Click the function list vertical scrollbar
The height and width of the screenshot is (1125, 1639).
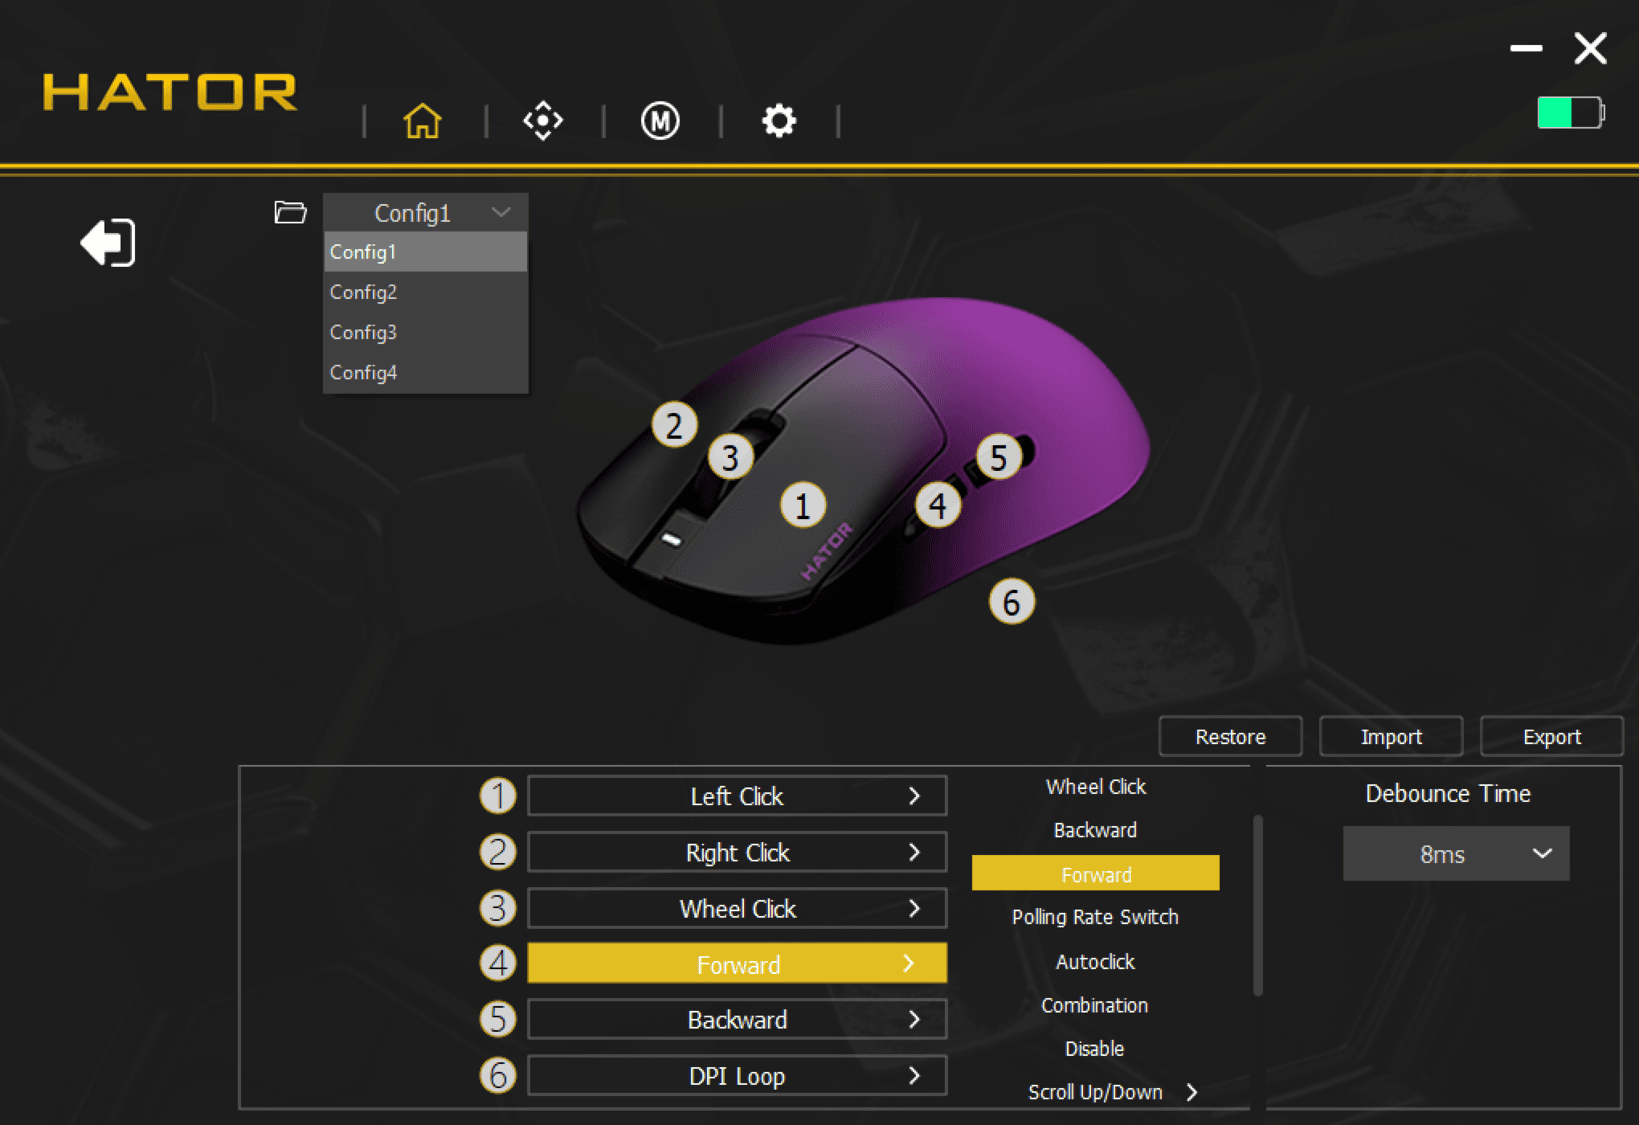[1257, 905]
